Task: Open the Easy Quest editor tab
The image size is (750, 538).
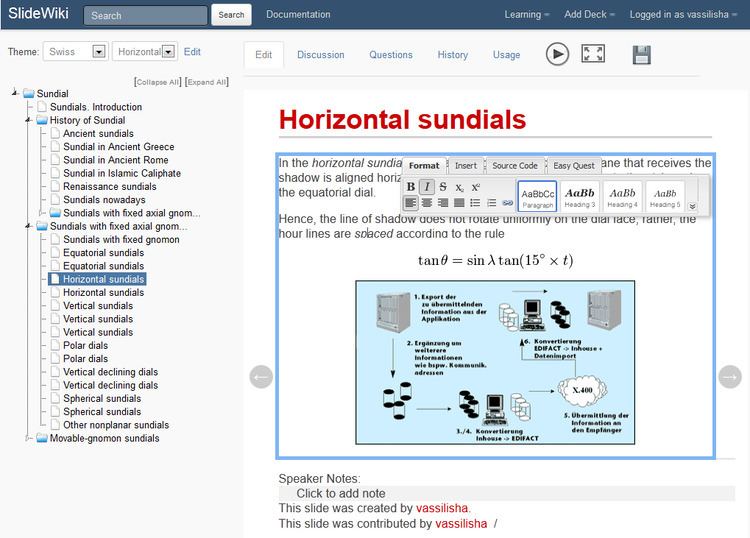Action: 574,165
